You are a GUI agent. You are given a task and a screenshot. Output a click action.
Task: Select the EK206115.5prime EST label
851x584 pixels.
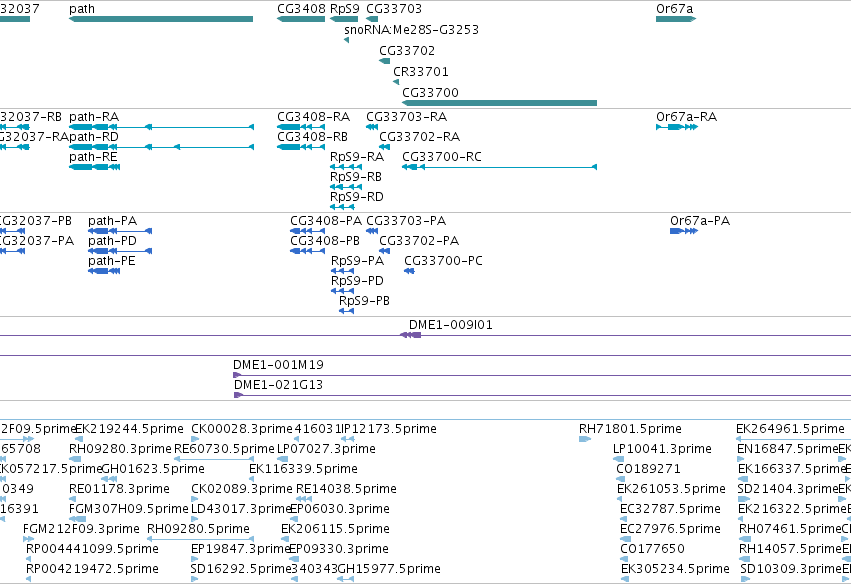[335, 529]
